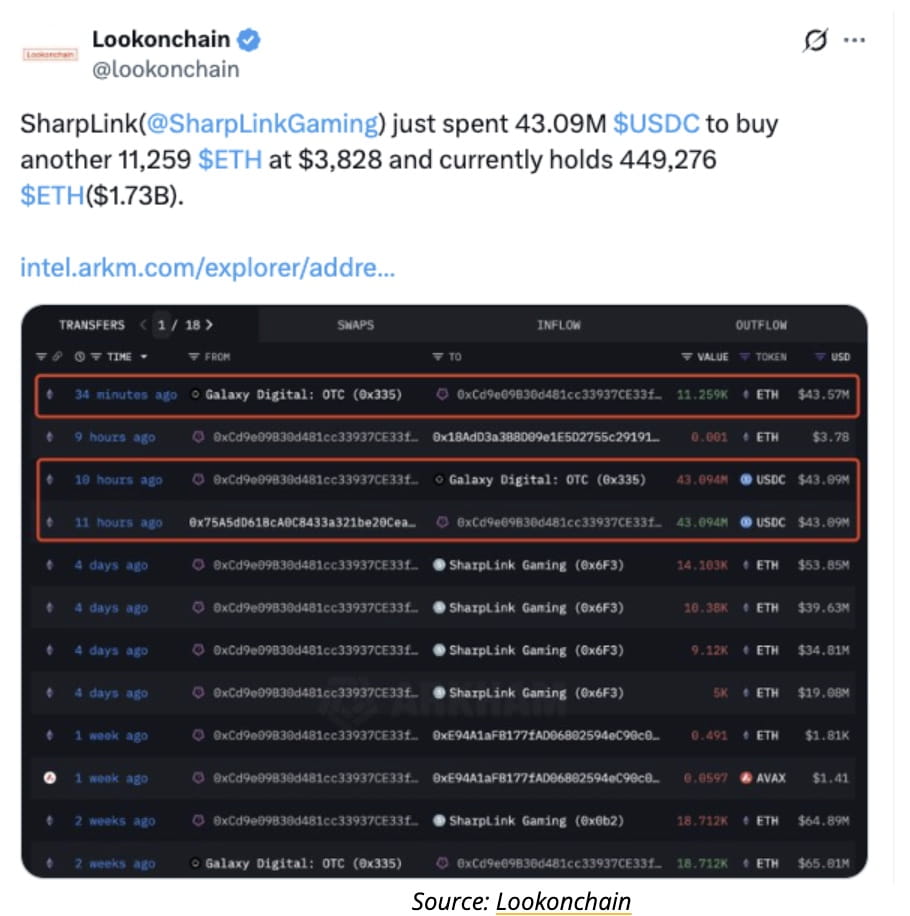Open the @SharpLinkGaming mention link

[x=262, y=124]
